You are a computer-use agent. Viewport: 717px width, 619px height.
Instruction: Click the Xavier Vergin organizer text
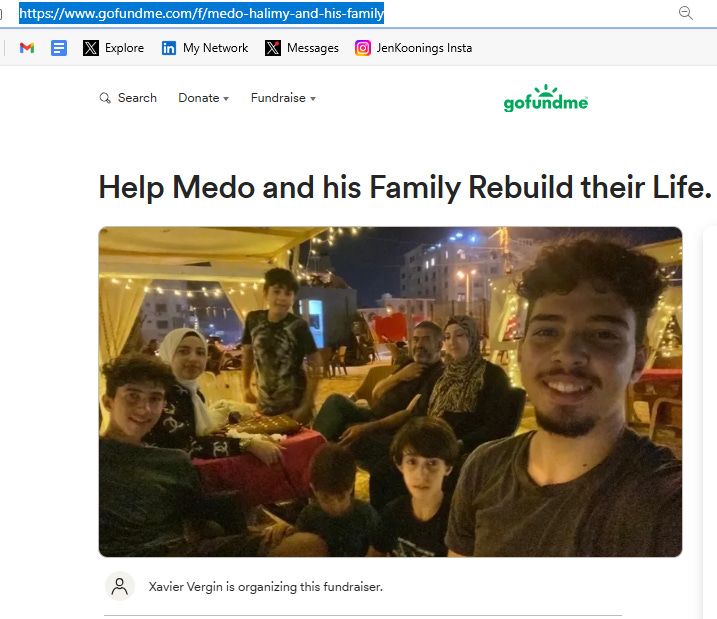[x=266, y=587]
